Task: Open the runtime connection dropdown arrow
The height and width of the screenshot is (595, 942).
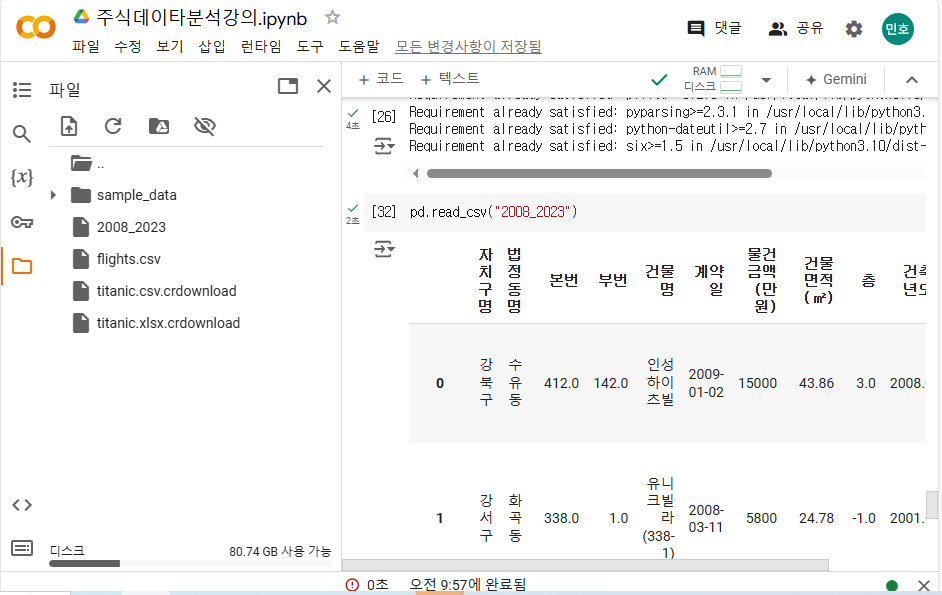Action: (766, 80)
